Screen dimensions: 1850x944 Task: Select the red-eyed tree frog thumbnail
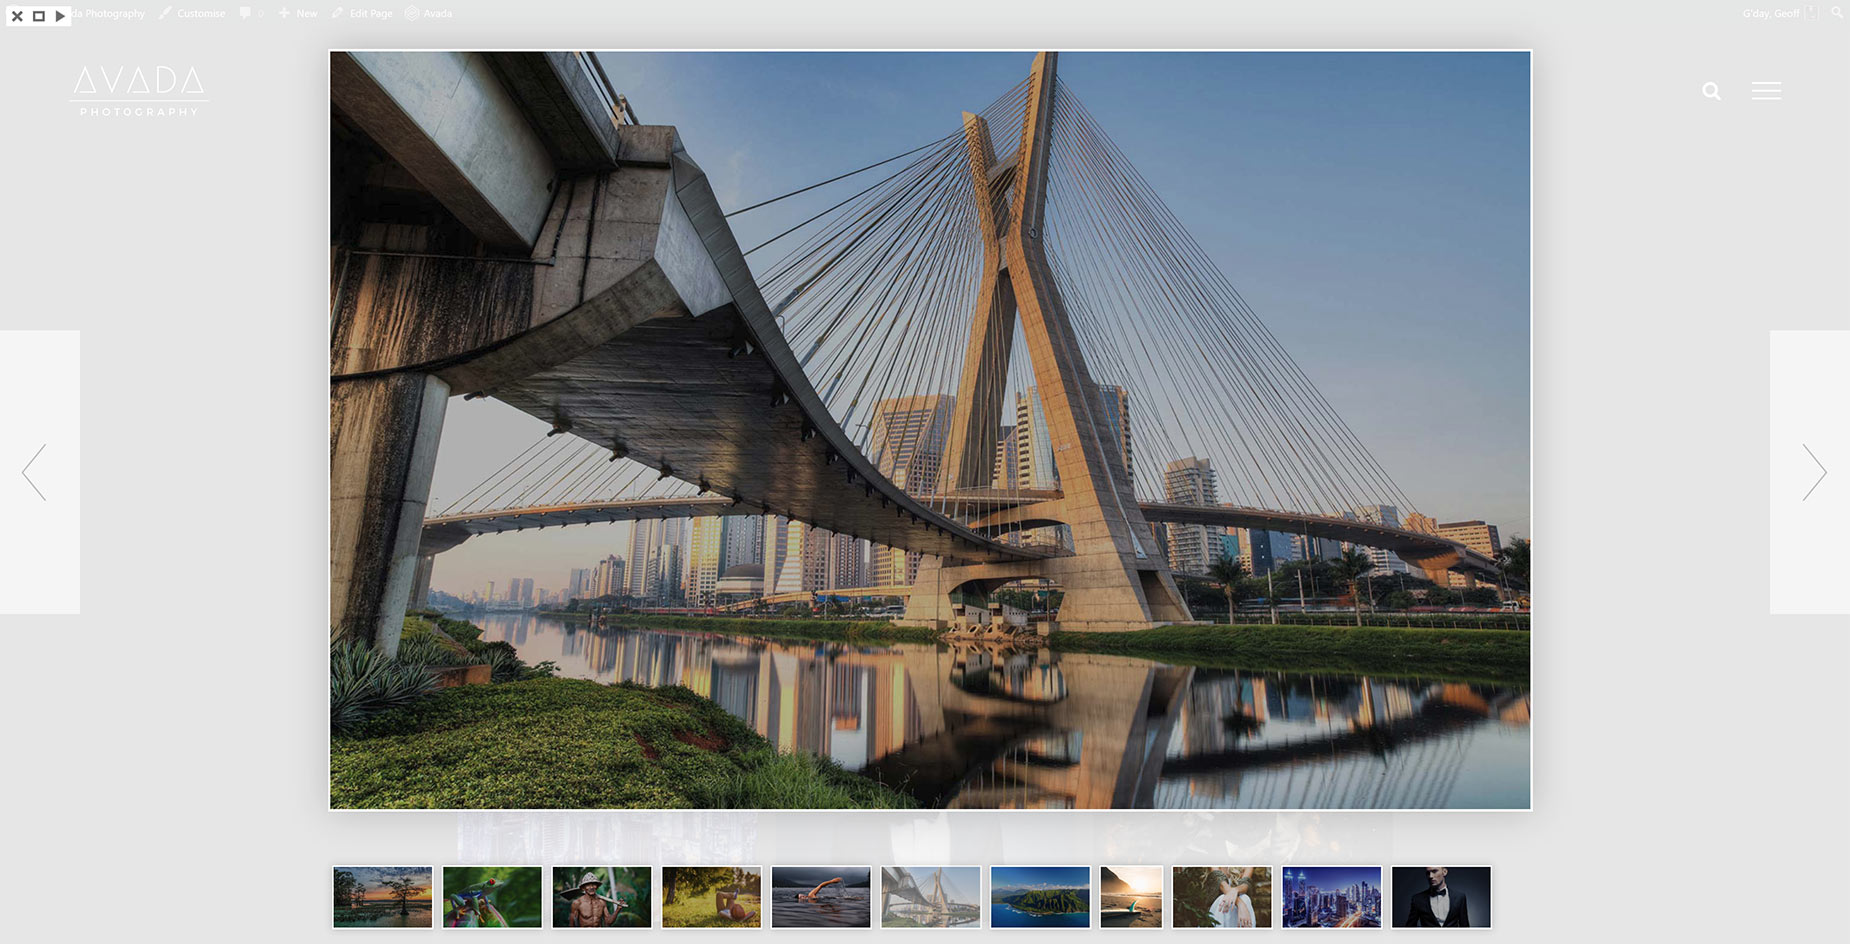click(x=492, y=897)
